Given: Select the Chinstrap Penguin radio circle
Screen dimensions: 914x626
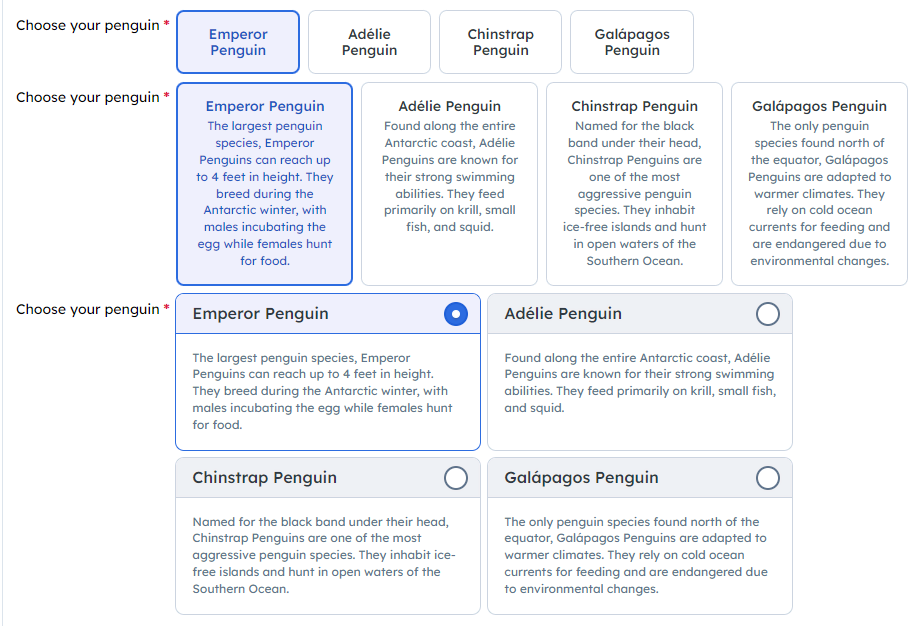Looking at the screenshot, I should 456,478.
